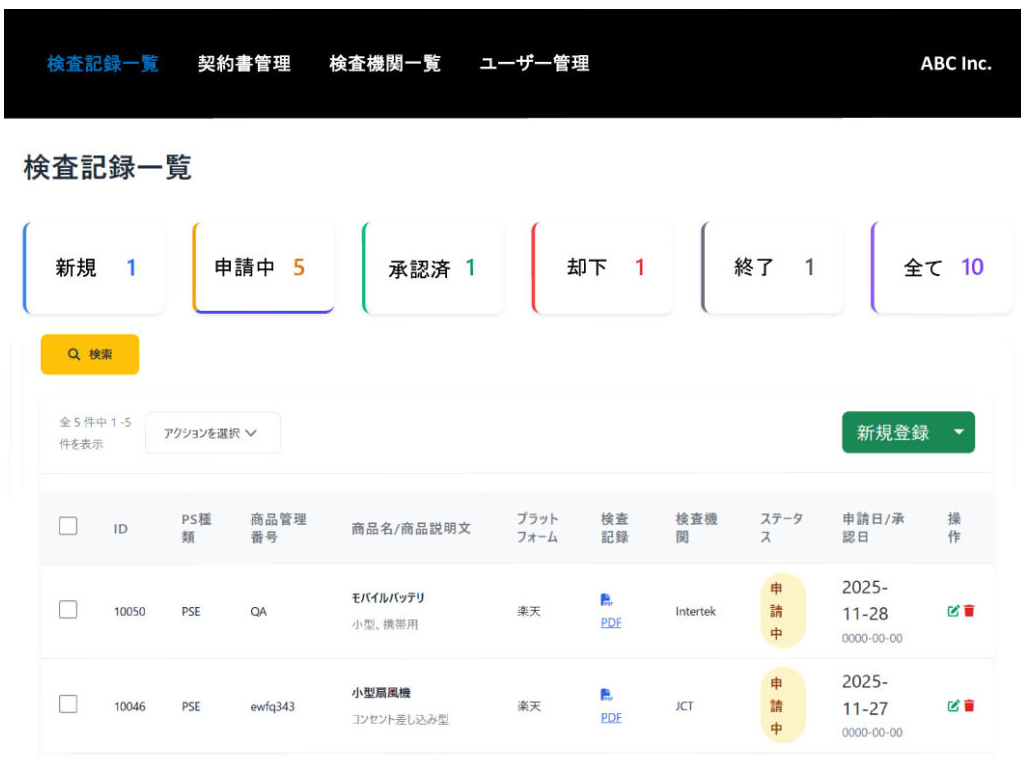Click the edit icon for record 10046

point(953,706)
